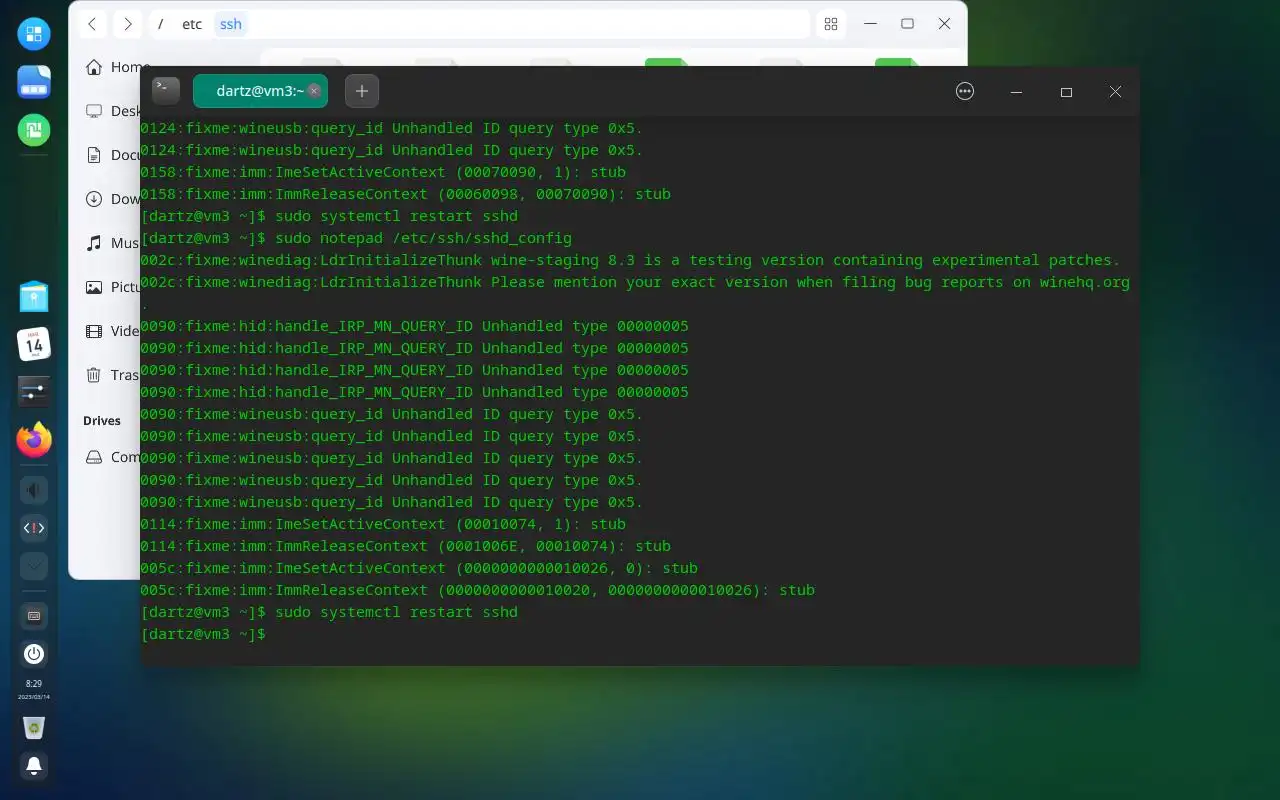Click the onscreen keyboard tray icon
The image size is (1280, 800).
[x=34, y=616]
